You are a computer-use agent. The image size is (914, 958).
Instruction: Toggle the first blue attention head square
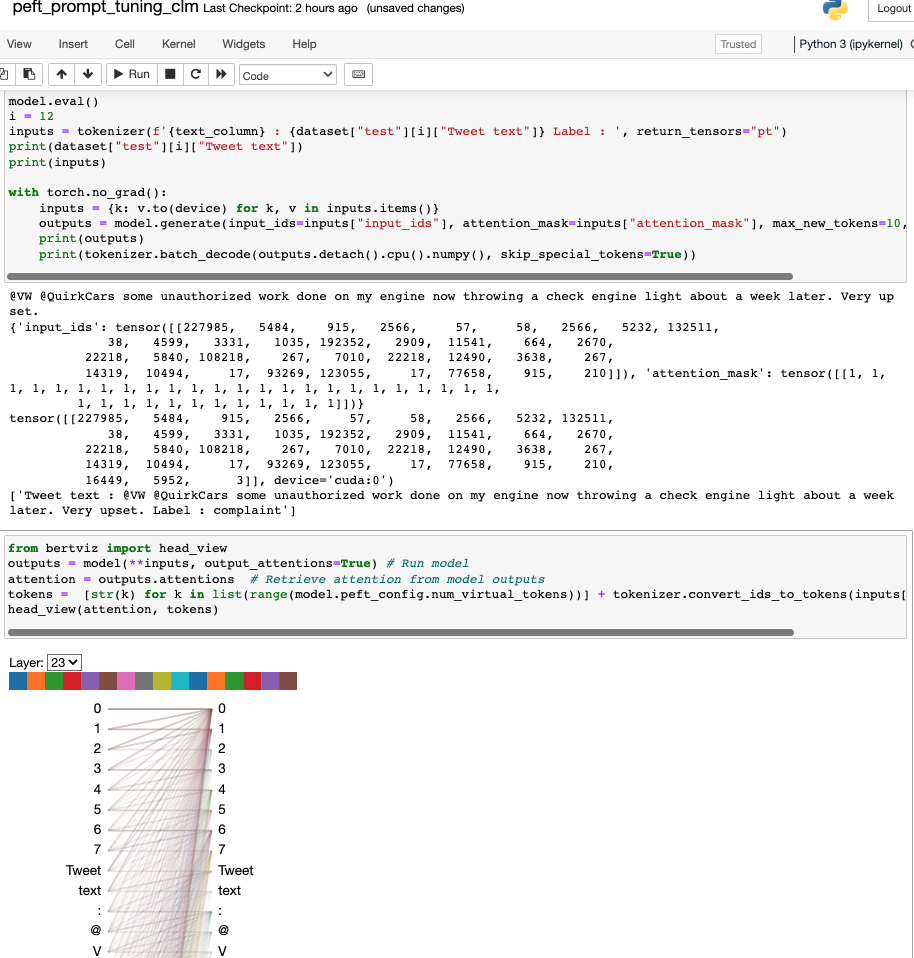(17, 680)
